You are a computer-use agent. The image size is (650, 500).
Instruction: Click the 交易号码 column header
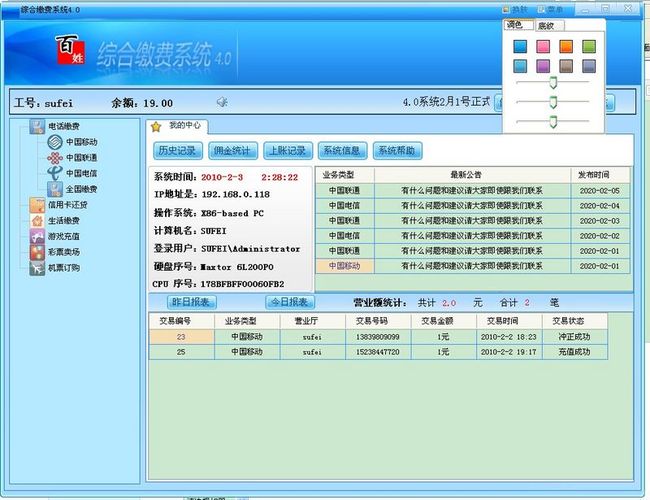pos(378,321)
